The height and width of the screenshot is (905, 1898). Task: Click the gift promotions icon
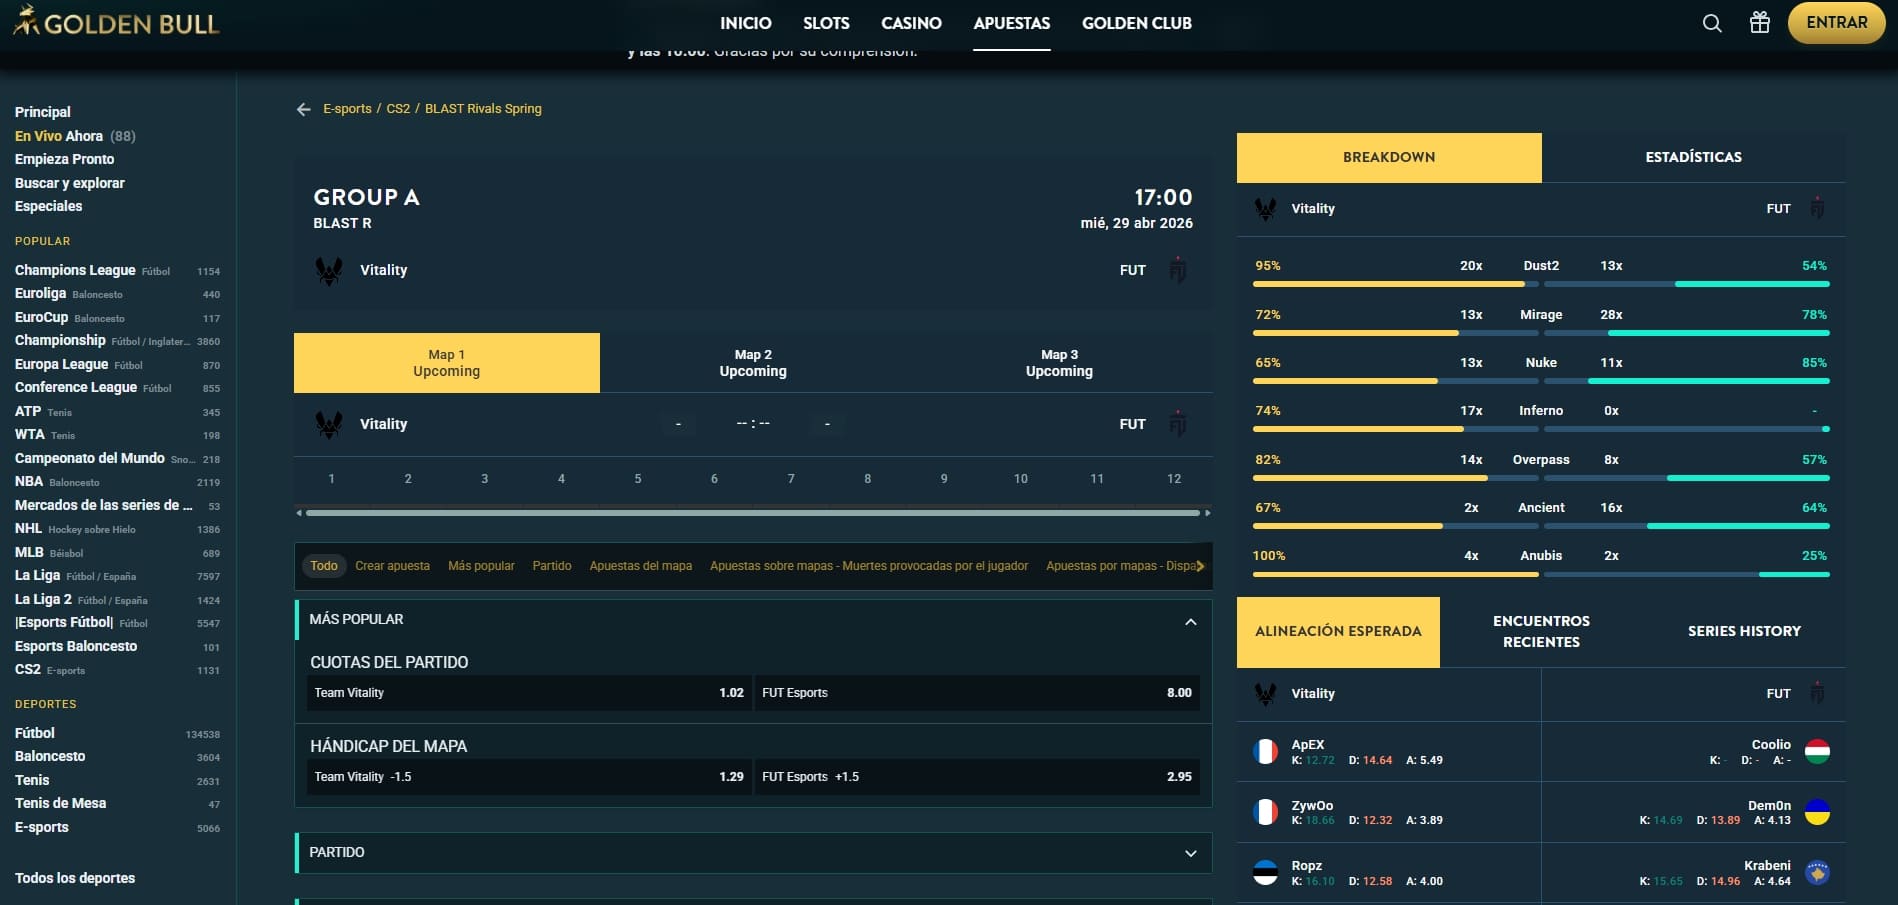(1760, 23)
